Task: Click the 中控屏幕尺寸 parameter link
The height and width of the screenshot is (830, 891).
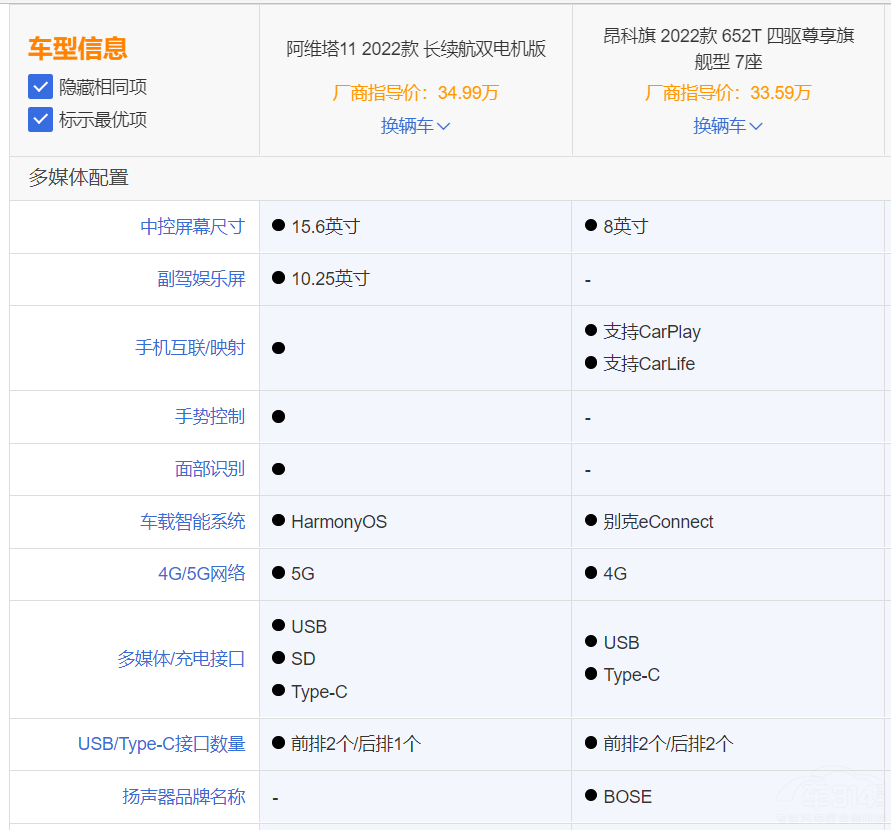Action: 192,227
